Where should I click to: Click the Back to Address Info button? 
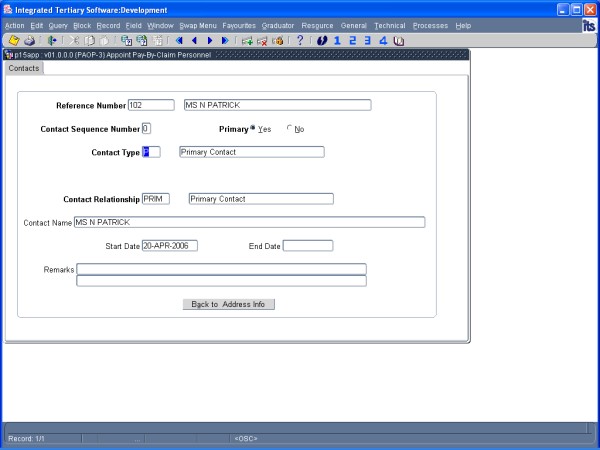(x=228, y=304)
